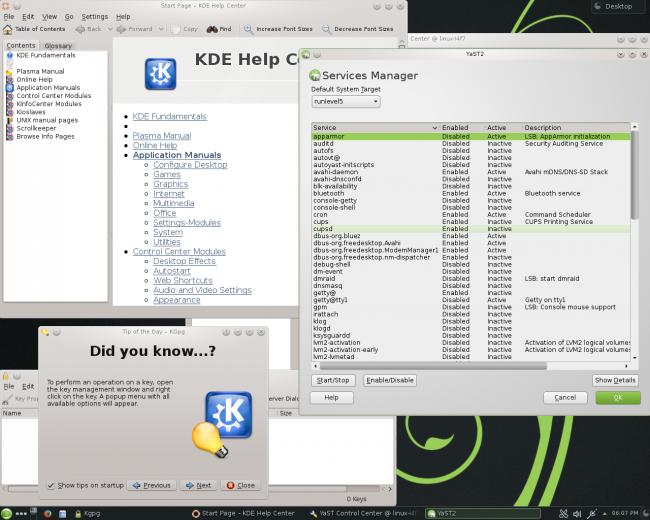Open the Forward history dropdown arrow
This screenshot has width=650, height=520.
pyautogui.click(x=161, y=29)
